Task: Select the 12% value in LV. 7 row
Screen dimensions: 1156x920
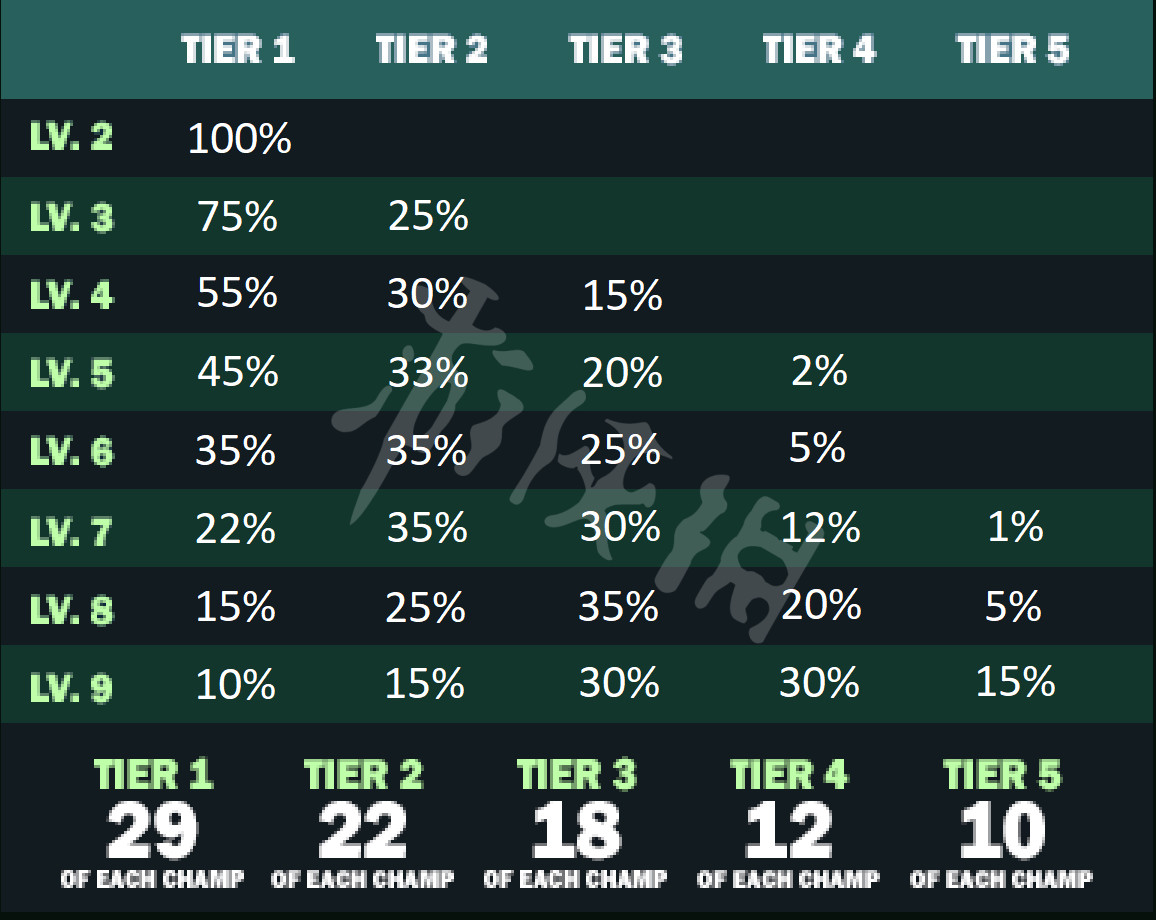Action: pos(820,527)
